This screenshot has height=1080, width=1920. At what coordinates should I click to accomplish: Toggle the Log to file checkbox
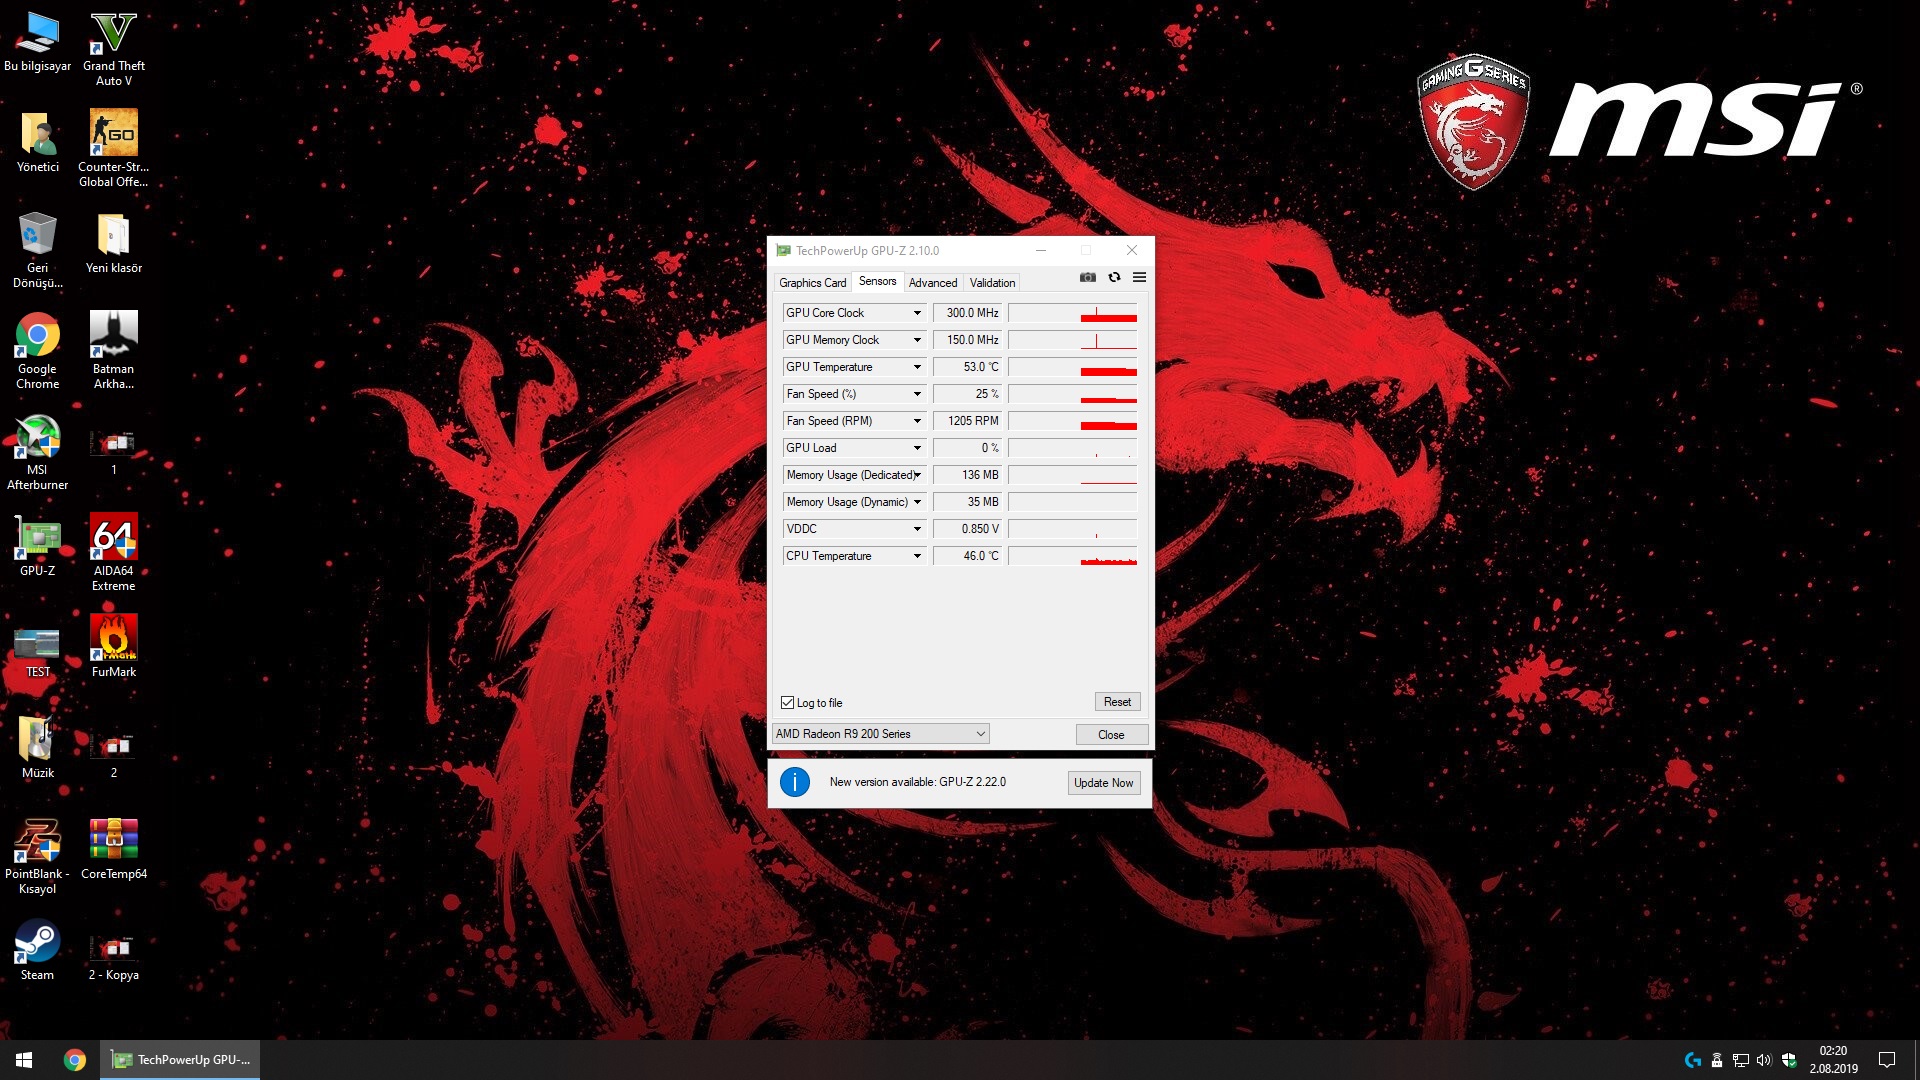coord(788,703)
